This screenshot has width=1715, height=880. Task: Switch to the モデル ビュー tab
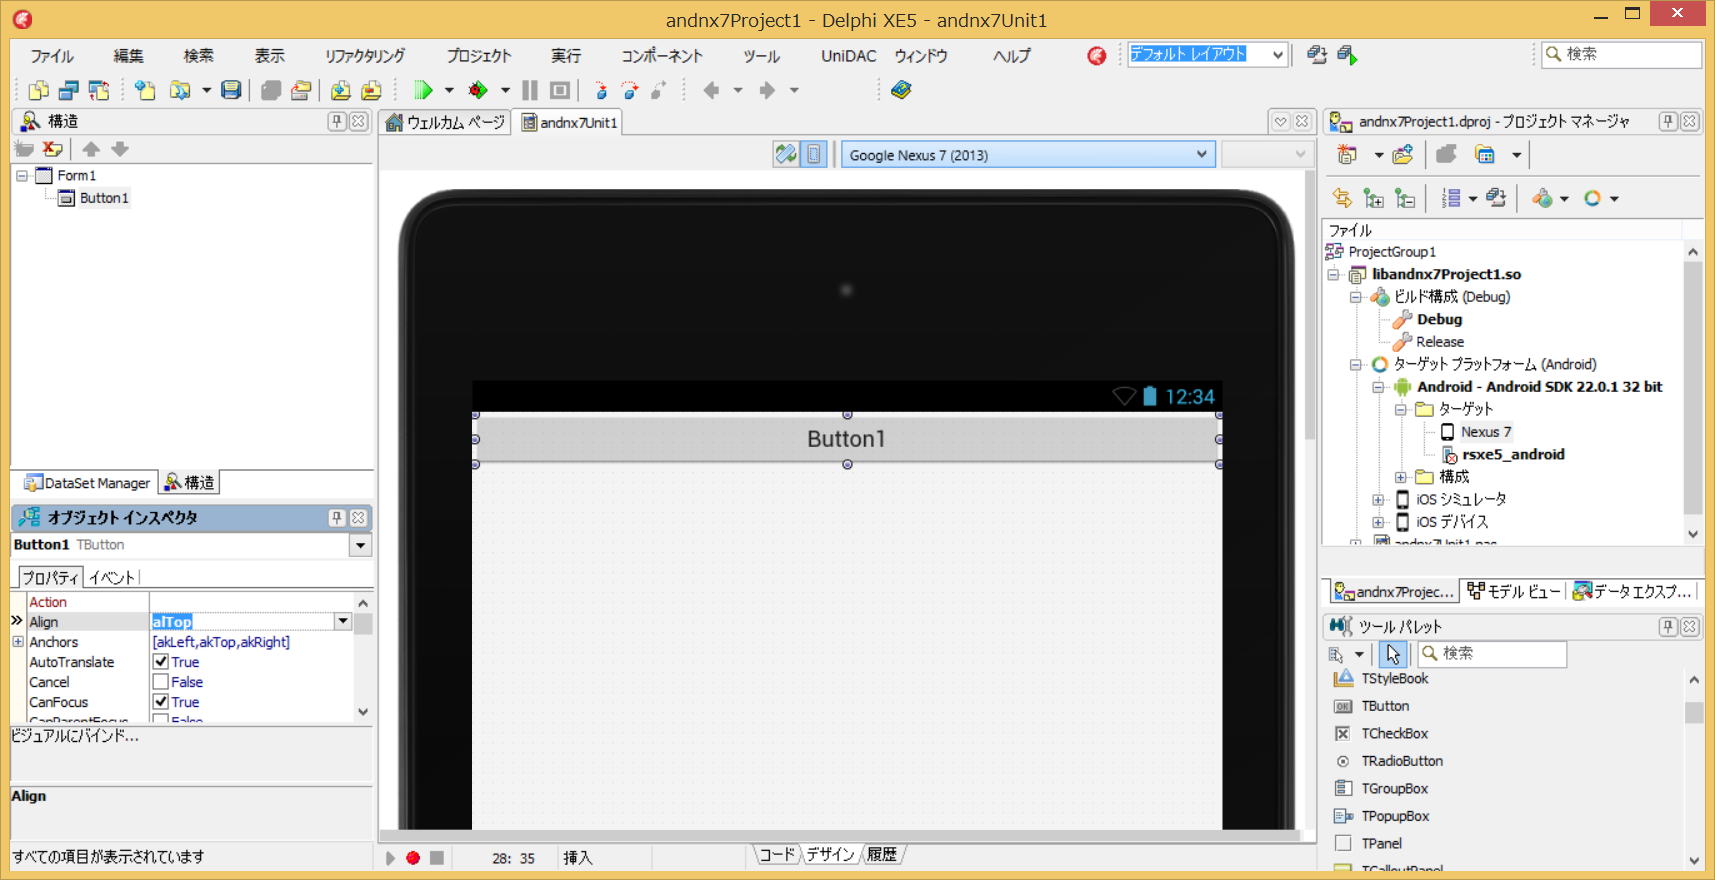(x=1514, y=591)
